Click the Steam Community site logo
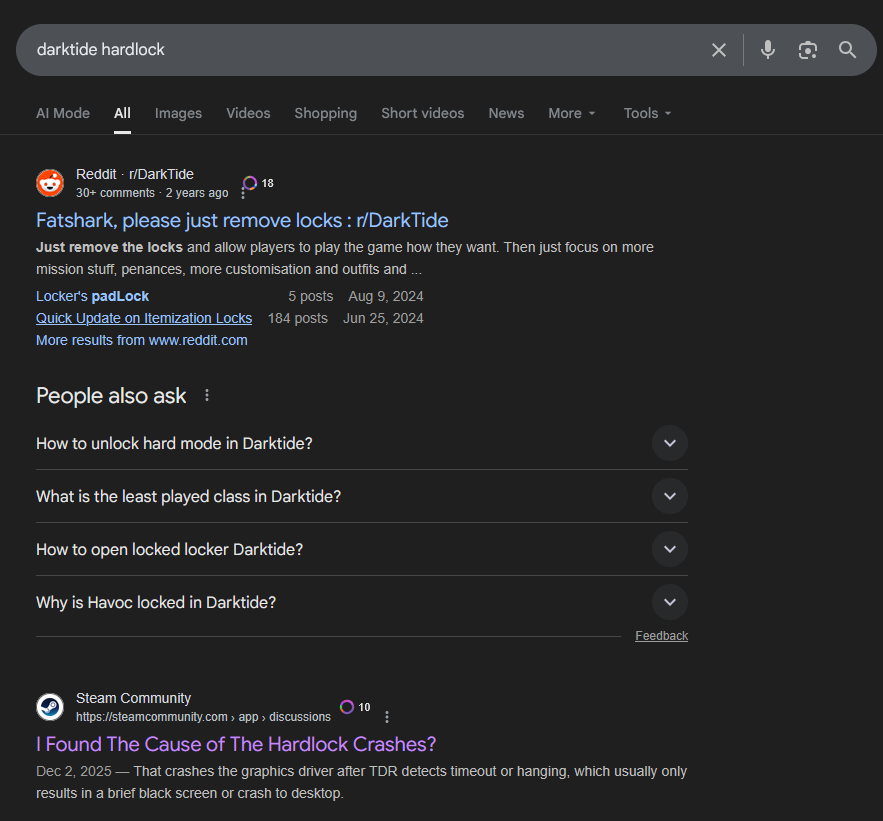883x821 pixels. (x=50, y=707)
